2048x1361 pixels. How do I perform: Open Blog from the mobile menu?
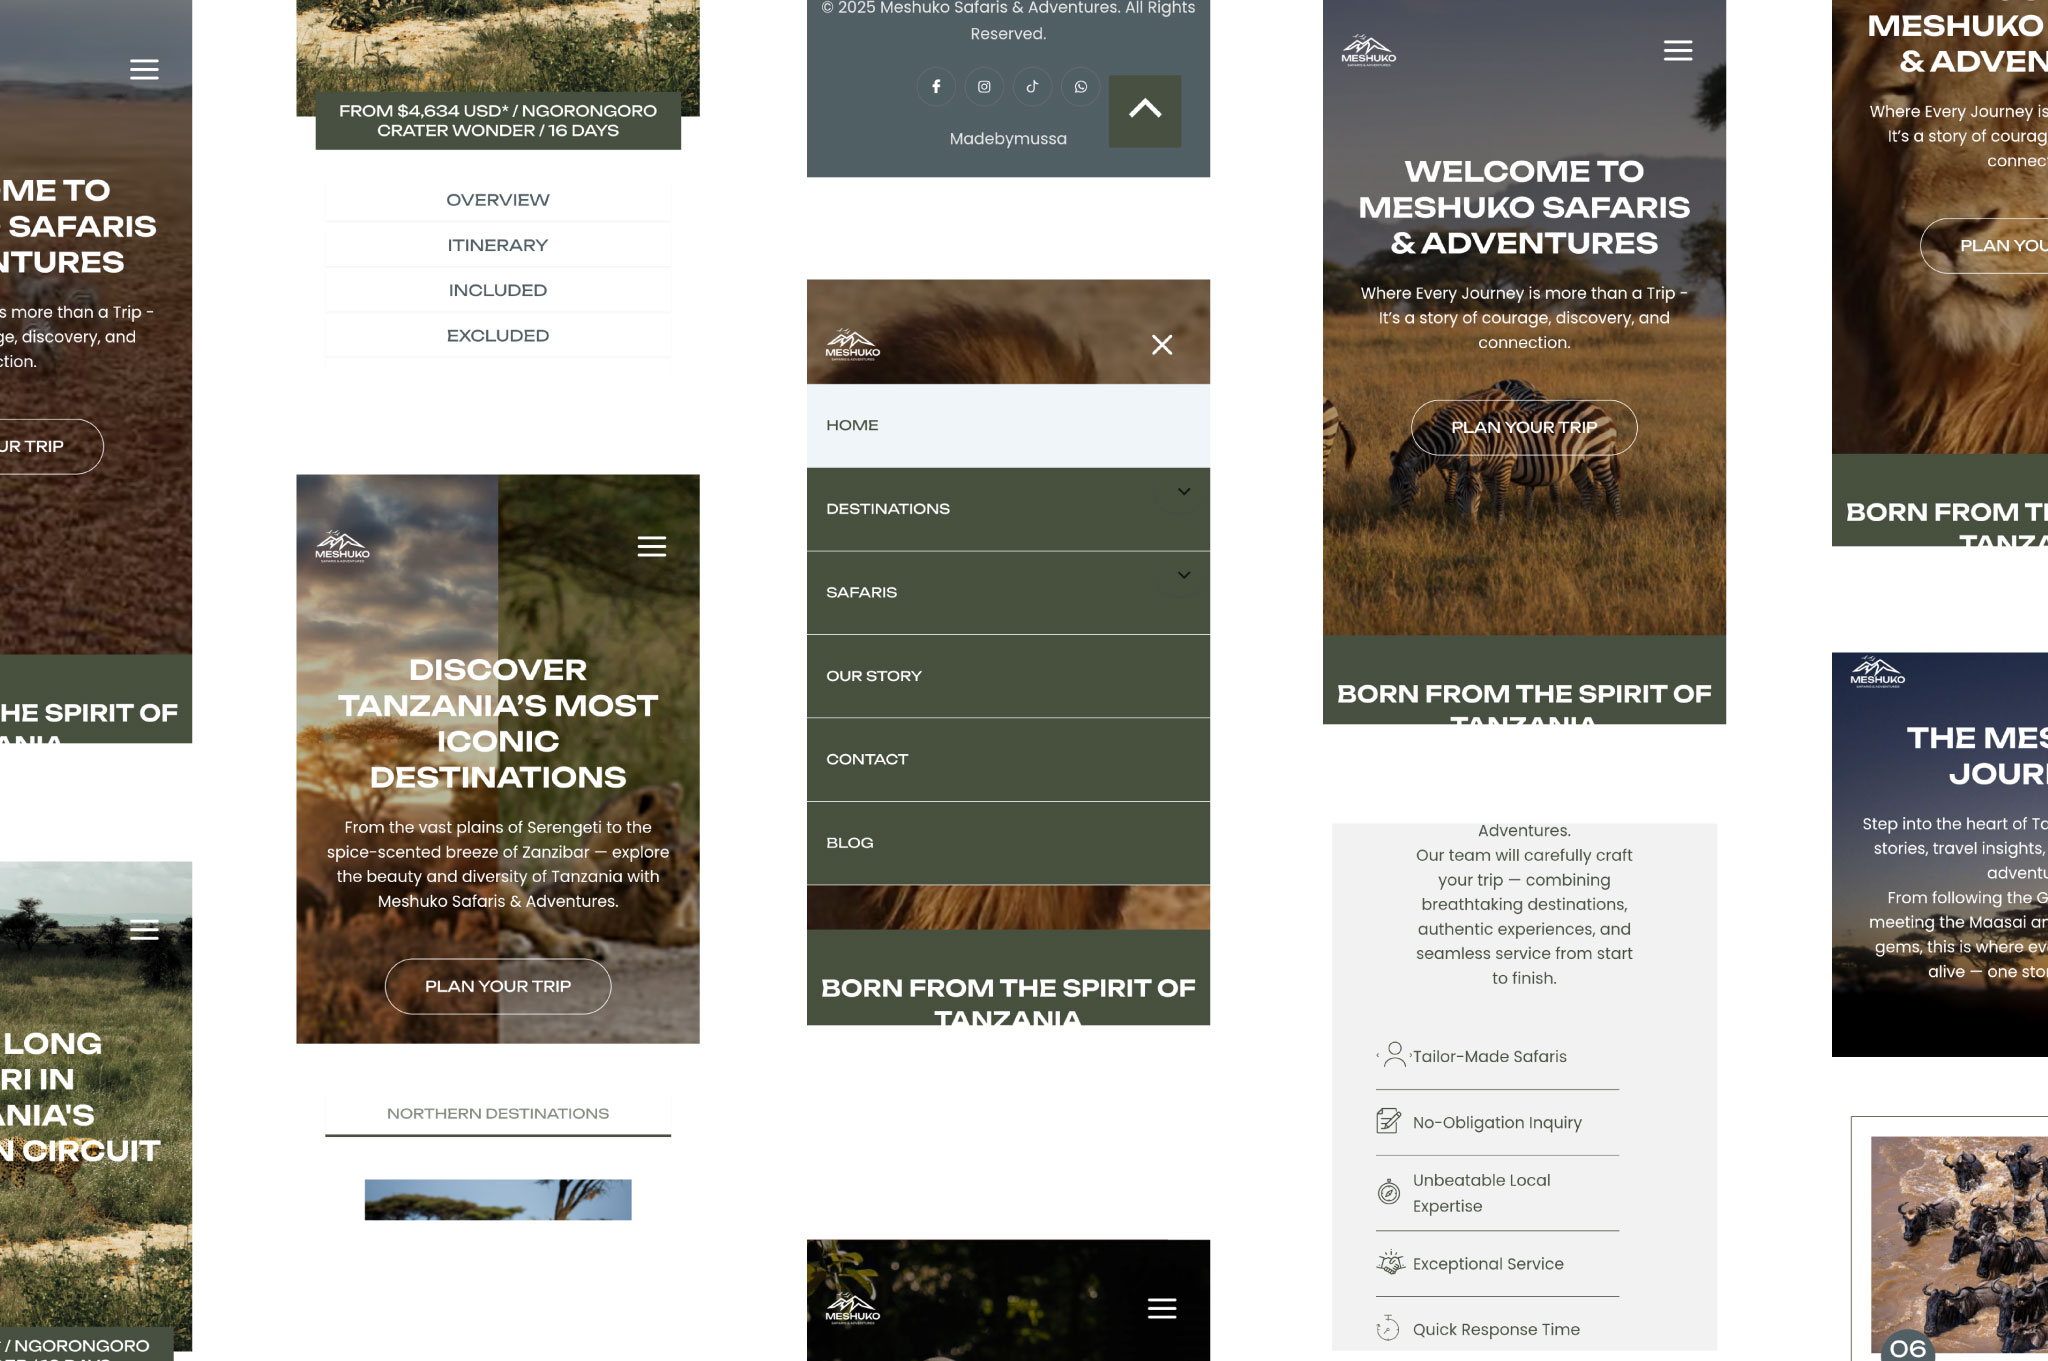(x=849, y=843)
